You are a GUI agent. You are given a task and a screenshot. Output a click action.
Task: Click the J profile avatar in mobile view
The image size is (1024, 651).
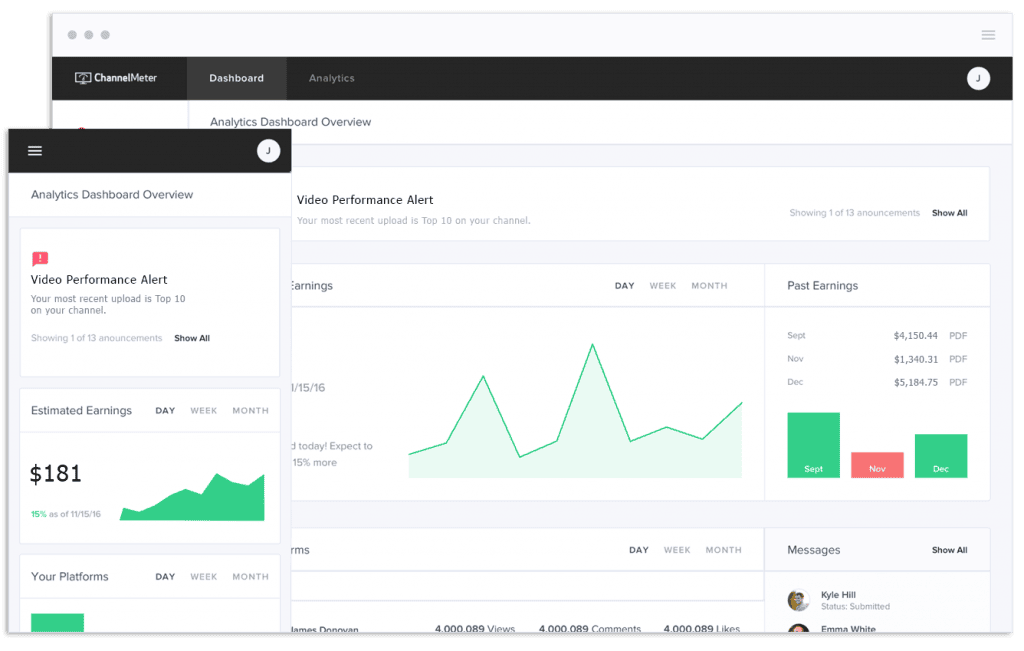point(268,151)
